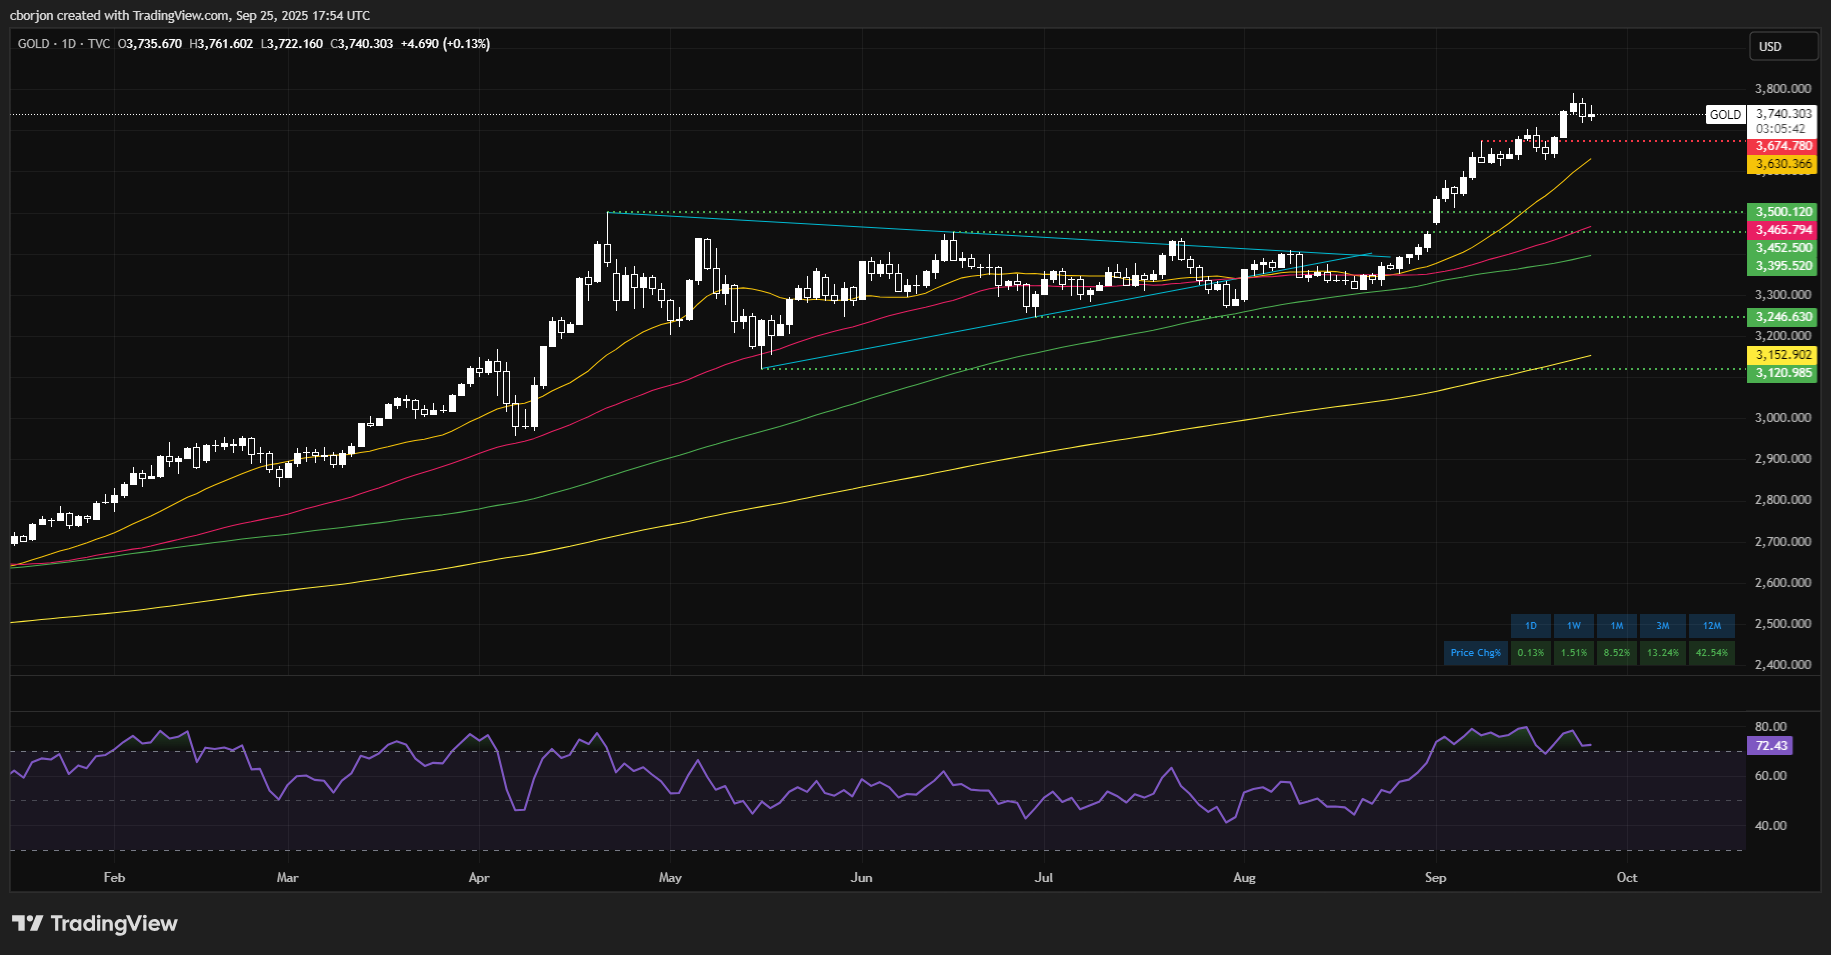
Task: Select the 1W period cell
Action: (1574, 626)
